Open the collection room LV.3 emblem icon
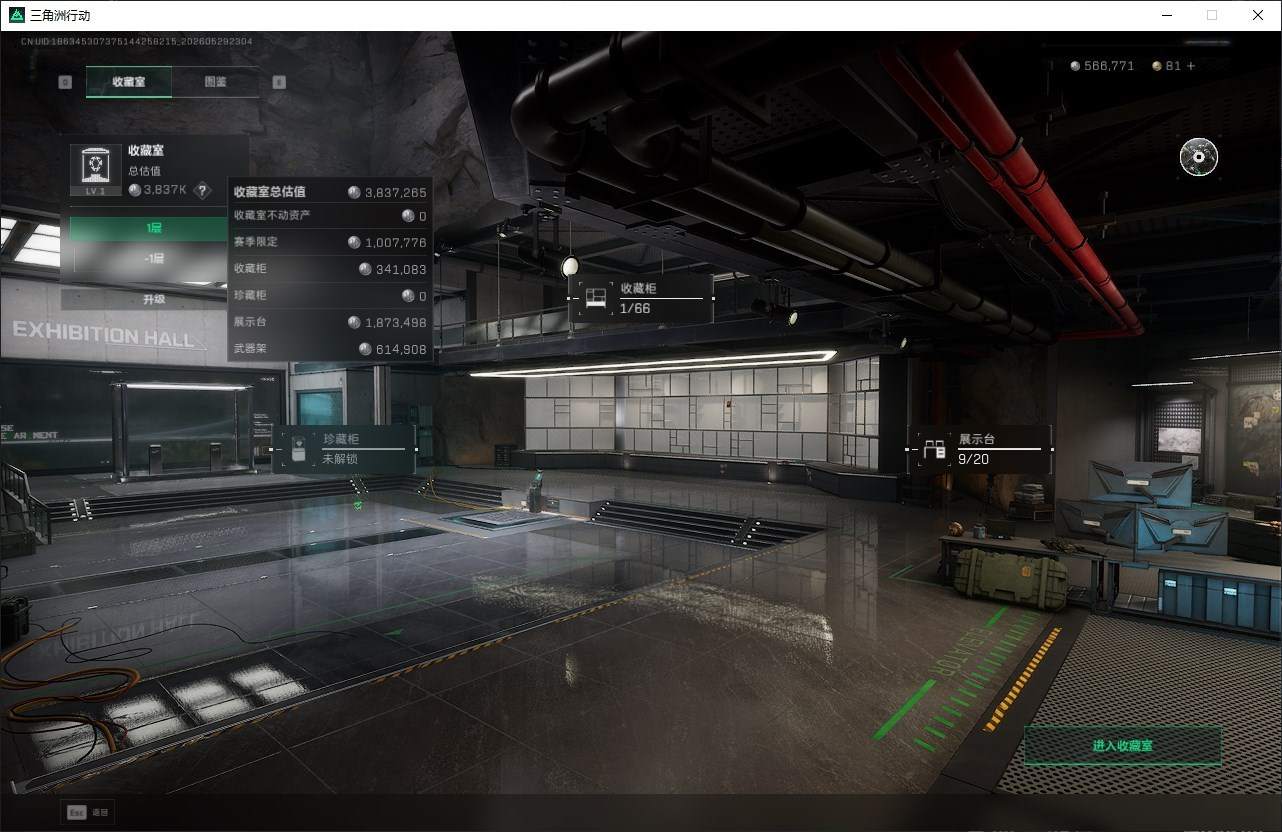This screenshot has width=1282, height=832. (95, 169)
